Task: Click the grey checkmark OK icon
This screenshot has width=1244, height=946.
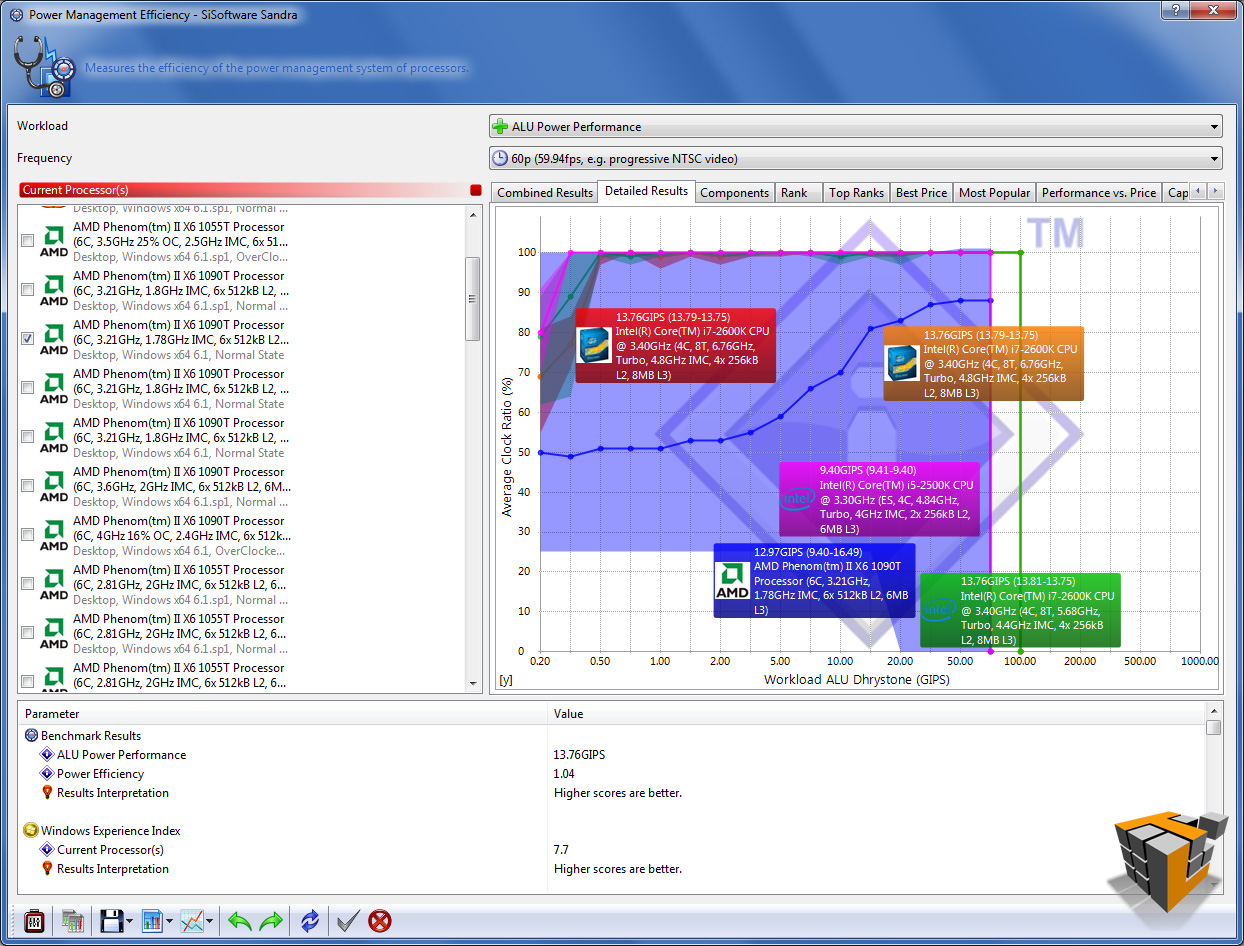Action: 348,921
